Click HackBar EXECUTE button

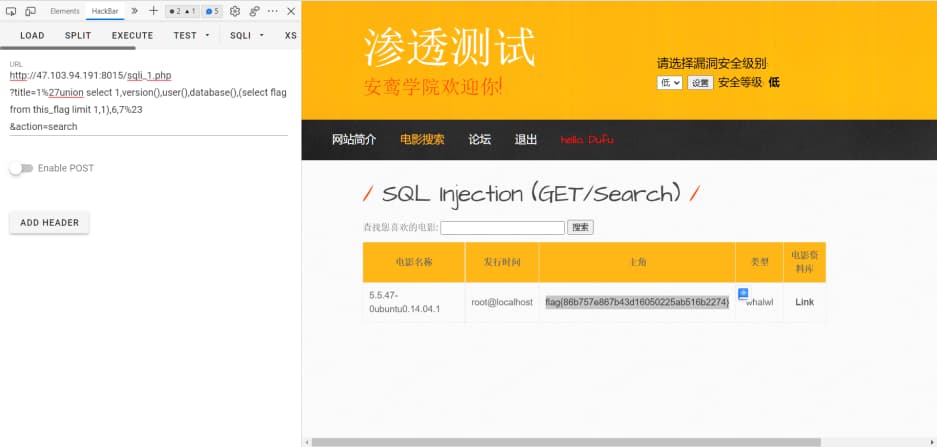pyautogui.click(x=133, y=35)
